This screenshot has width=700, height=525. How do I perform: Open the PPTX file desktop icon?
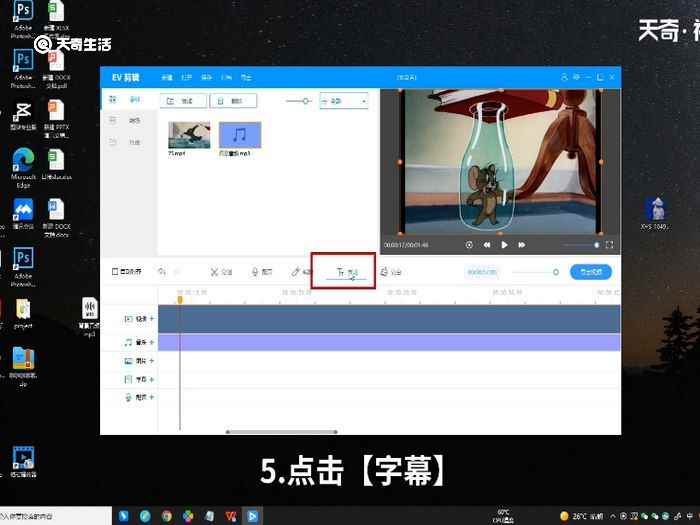56,118
